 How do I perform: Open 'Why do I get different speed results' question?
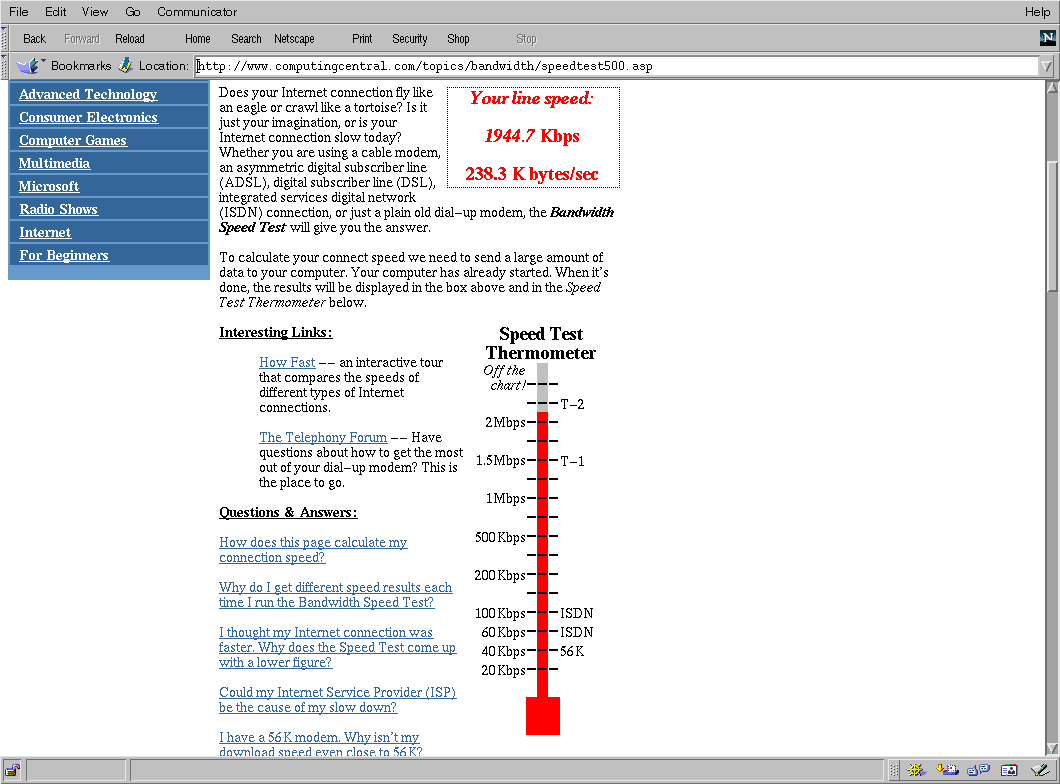click(x=335, y=595)
